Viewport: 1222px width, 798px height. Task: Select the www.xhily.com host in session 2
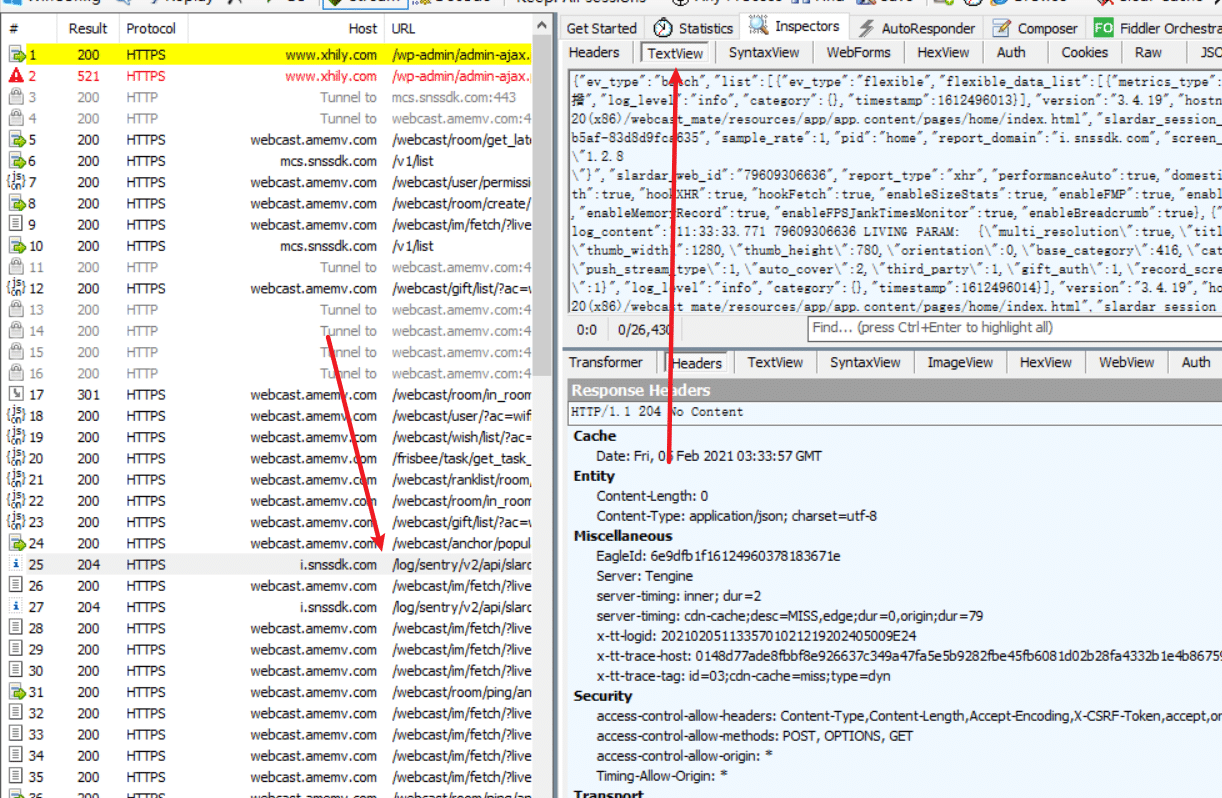(x=331, y=76)
